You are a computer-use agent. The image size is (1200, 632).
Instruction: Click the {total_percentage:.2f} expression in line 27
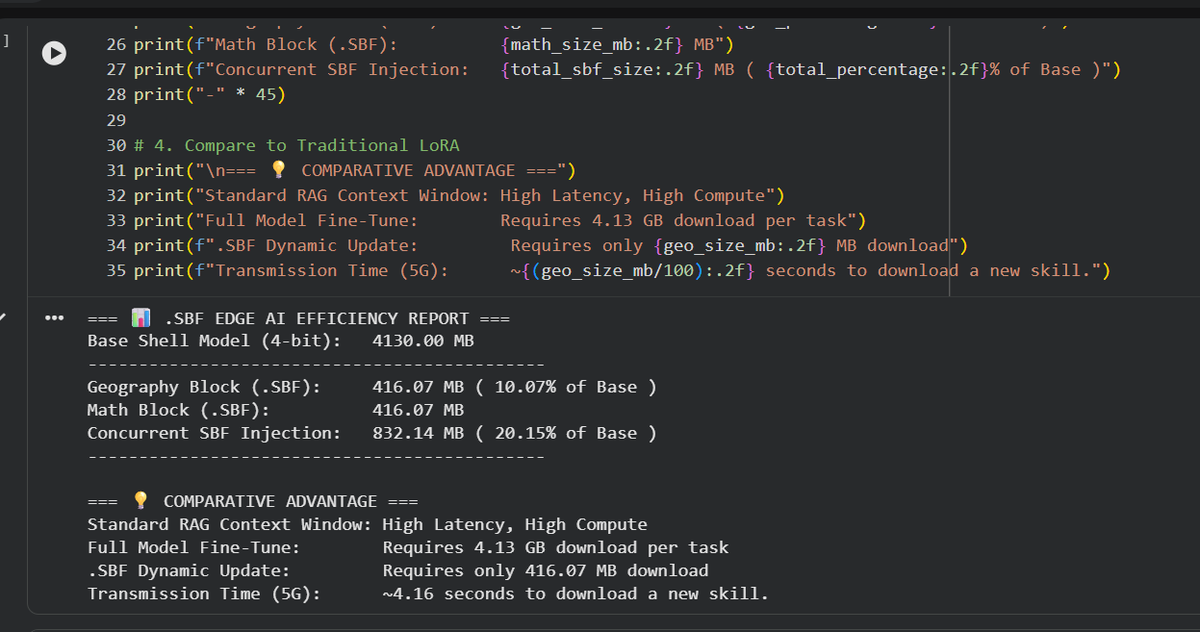point(876,69)
